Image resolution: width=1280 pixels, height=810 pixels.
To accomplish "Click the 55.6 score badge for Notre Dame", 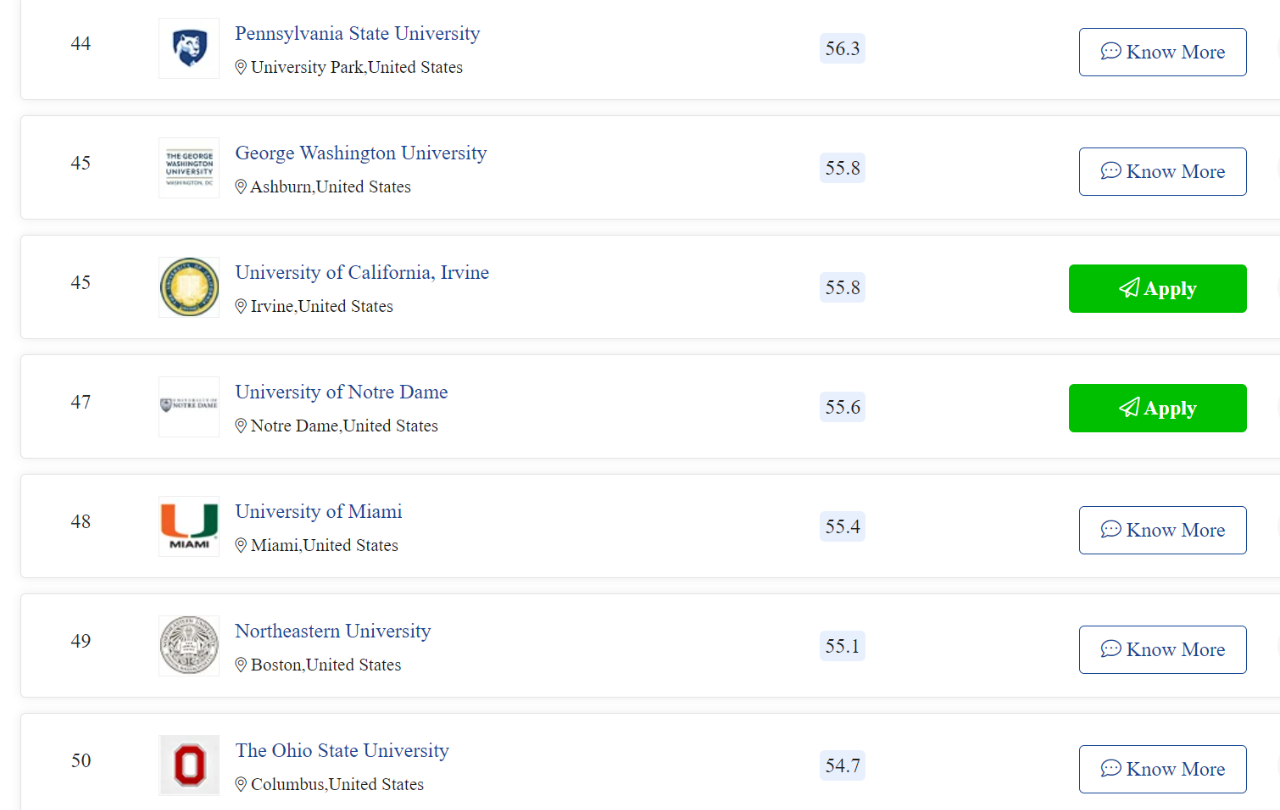I will 842,407.
